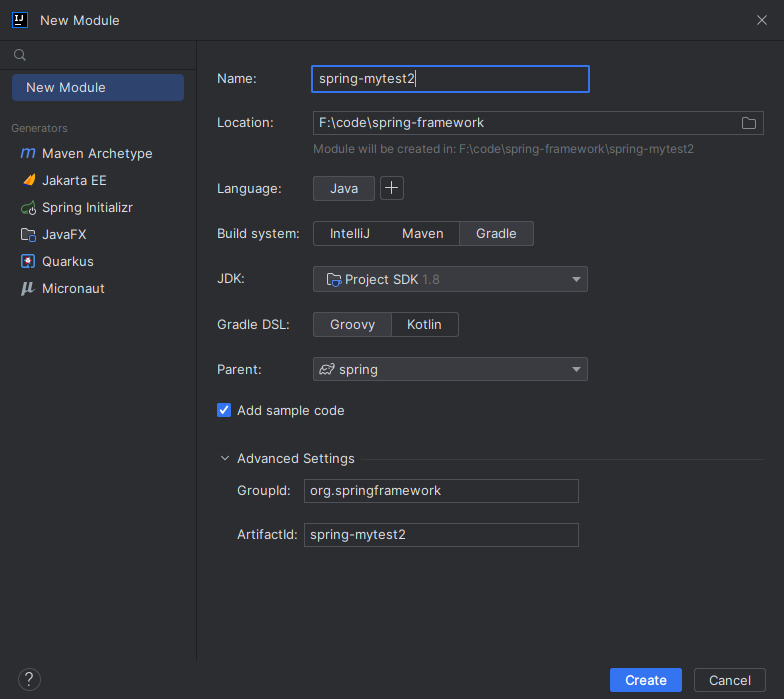
Task: Click the Spring Initializr generator icon
Action: tap(28, 208)
